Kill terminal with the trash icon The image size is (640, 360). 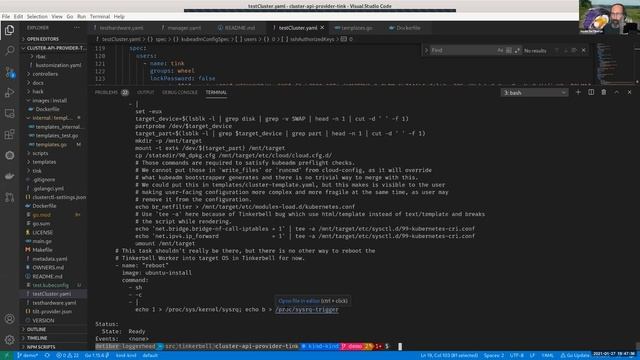(604, 93)
